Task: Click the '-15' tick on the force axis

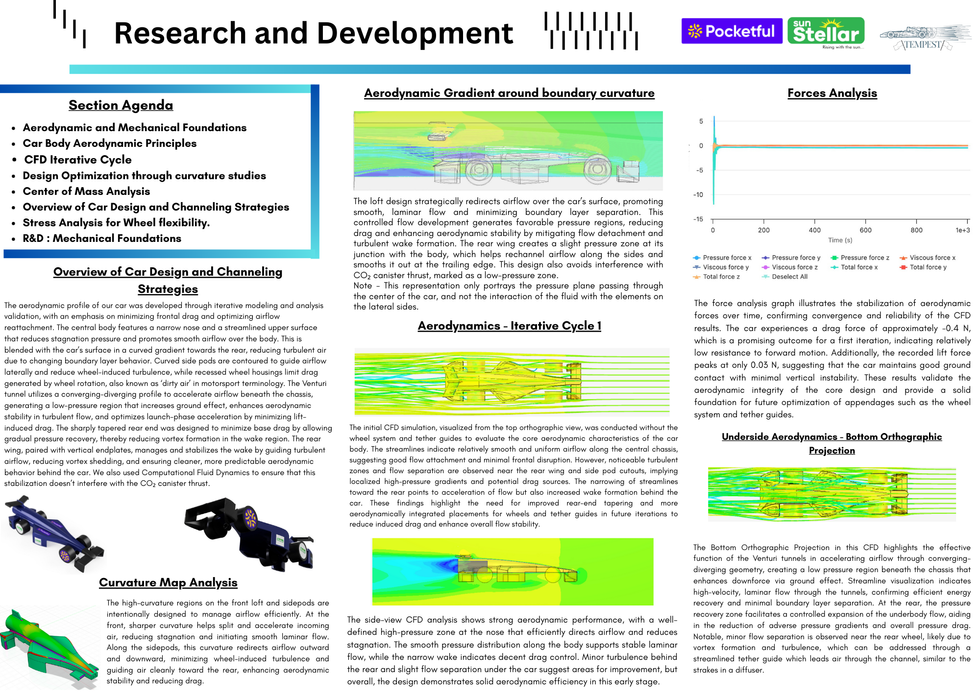Action: pos(698,219)
